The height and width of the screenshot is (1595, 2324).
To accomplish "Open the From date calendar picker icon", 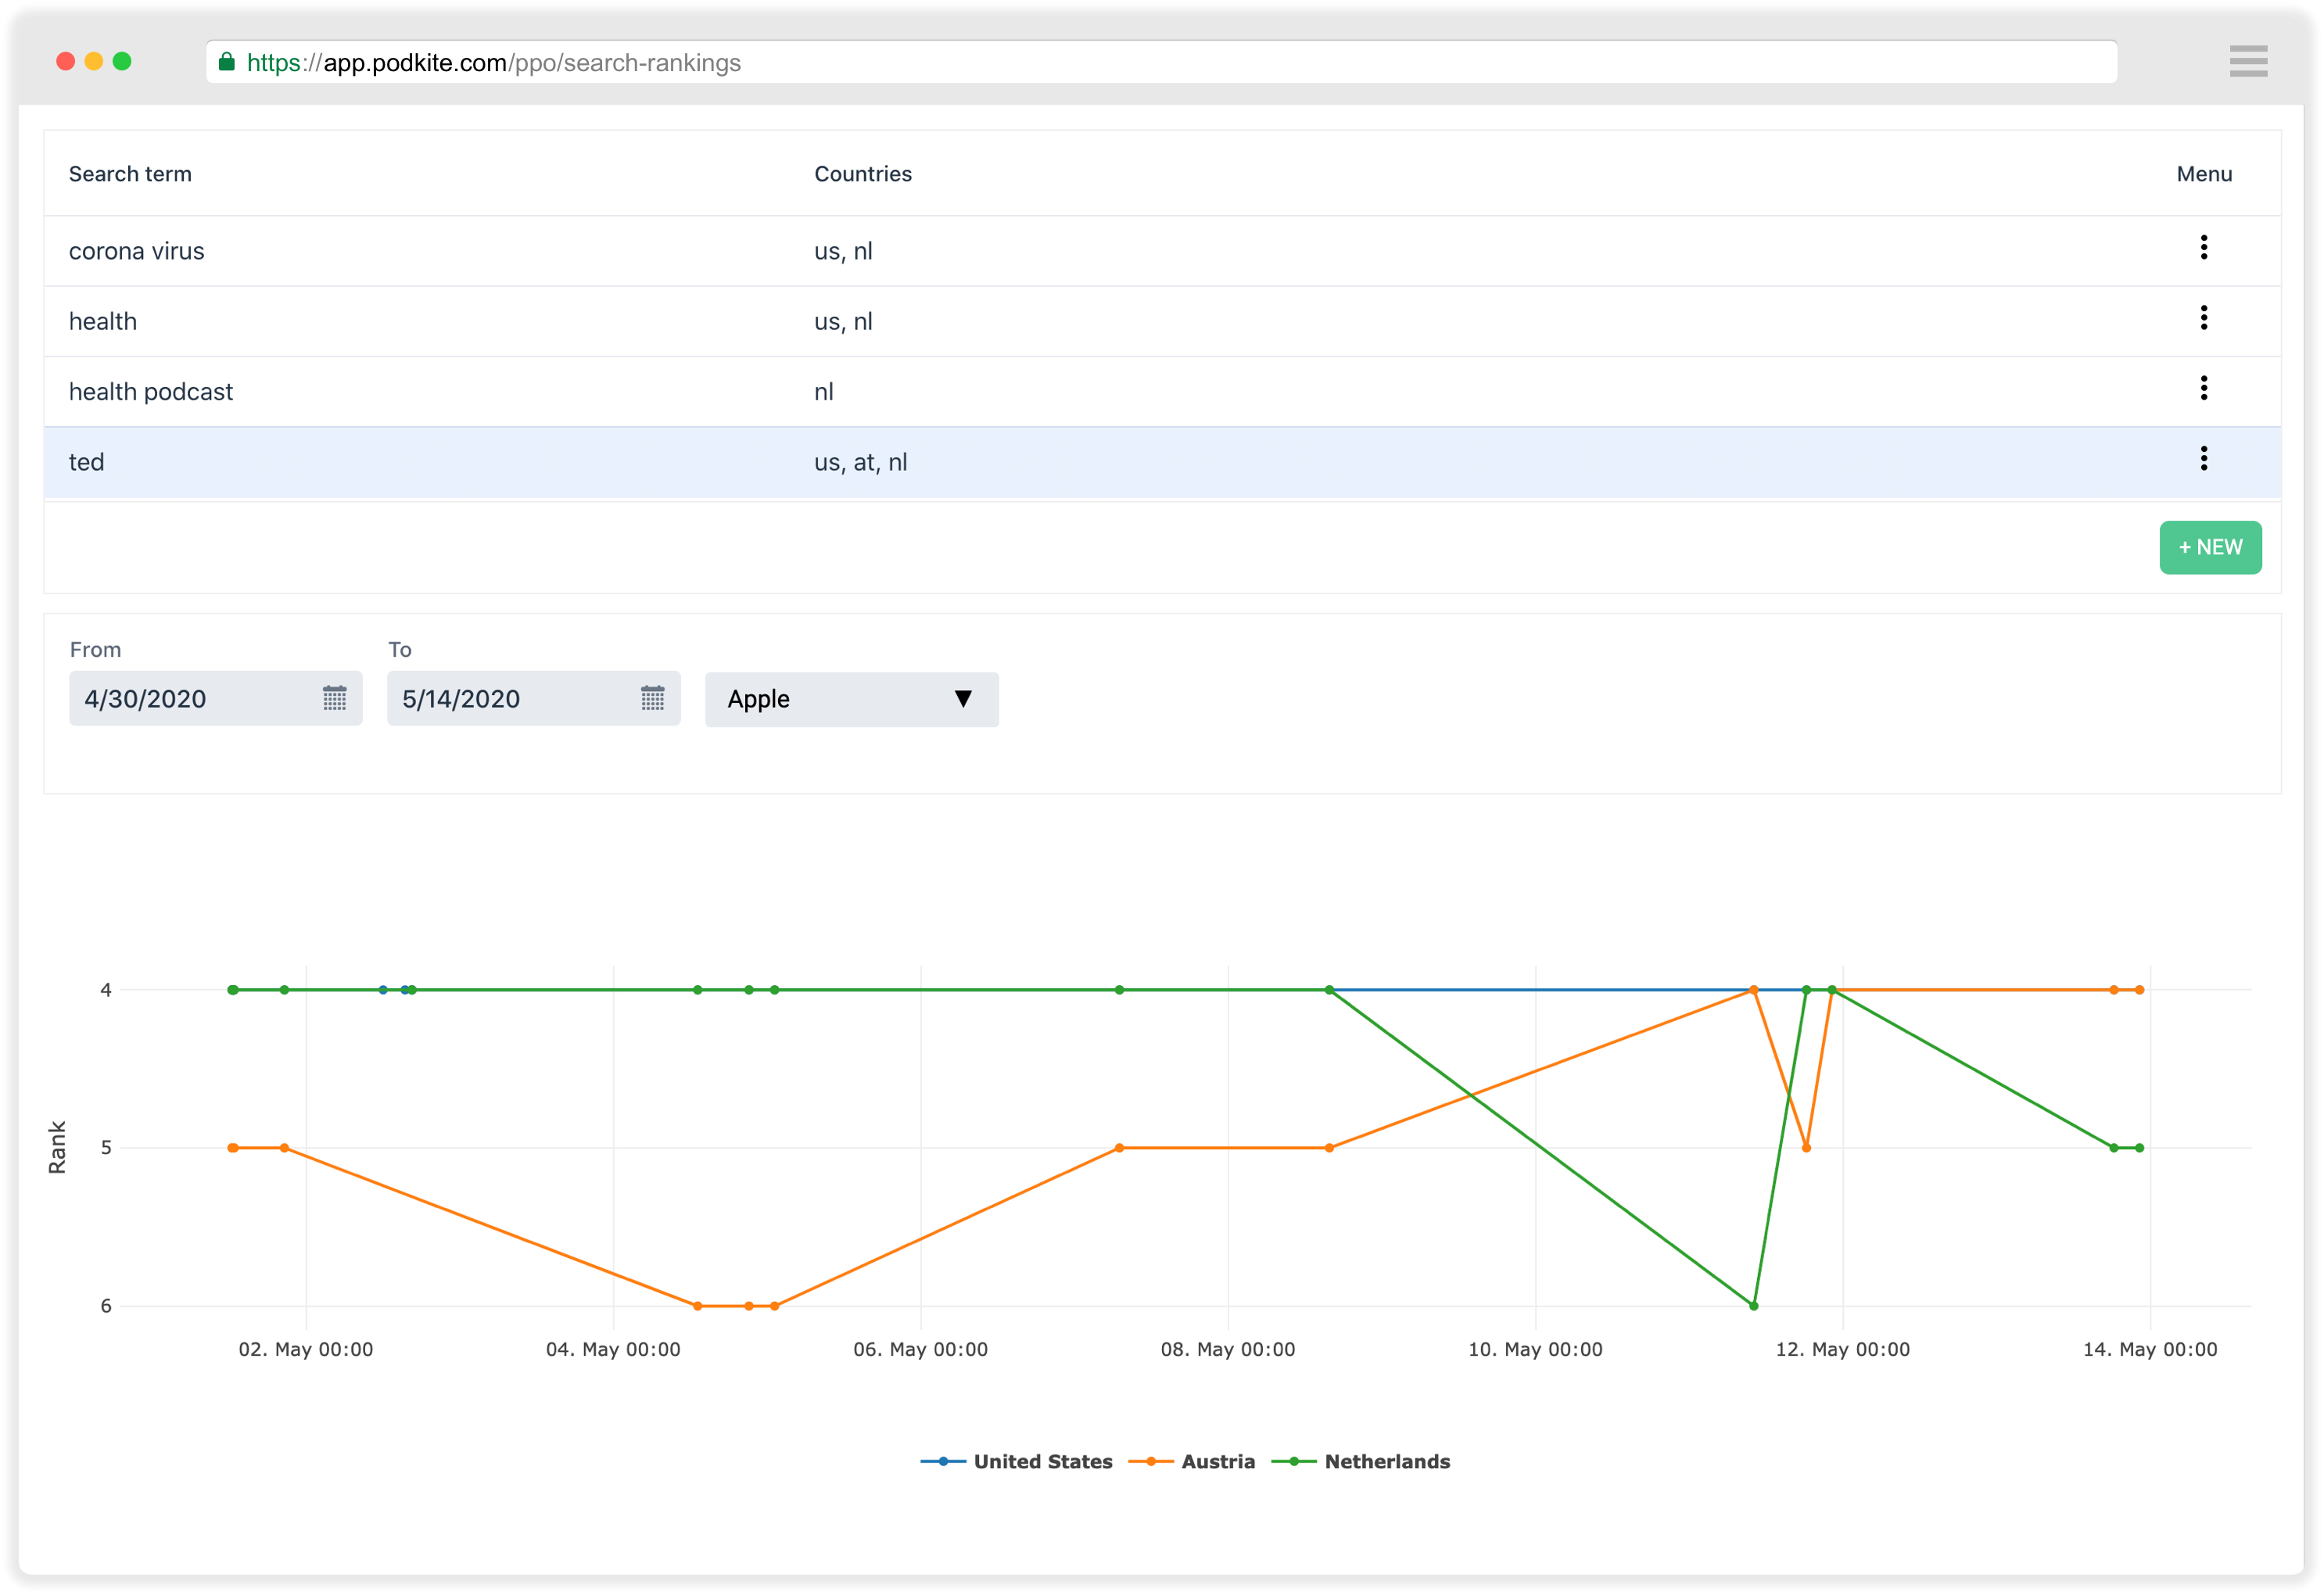I will 334,698.
